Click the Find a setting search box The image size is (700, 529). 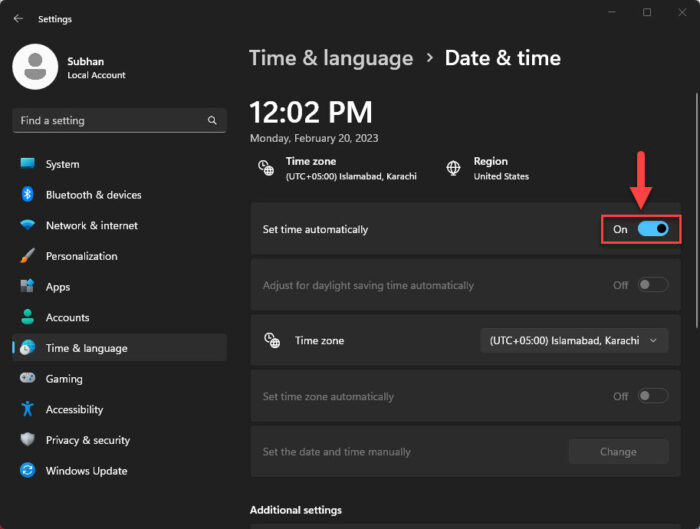click(x=120, y=121)
